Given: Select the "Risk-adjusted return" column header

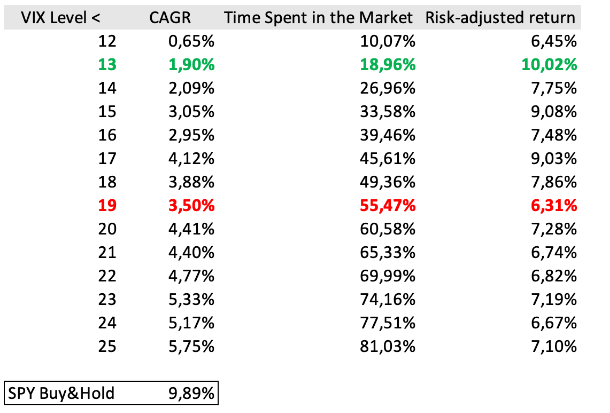Looking at the screenshot, I should 501,18.
